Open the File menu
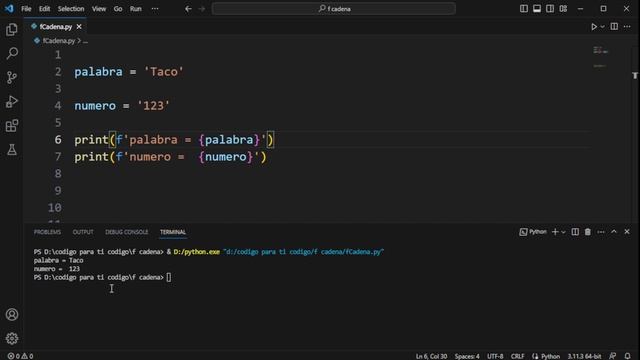 point(26,9)
